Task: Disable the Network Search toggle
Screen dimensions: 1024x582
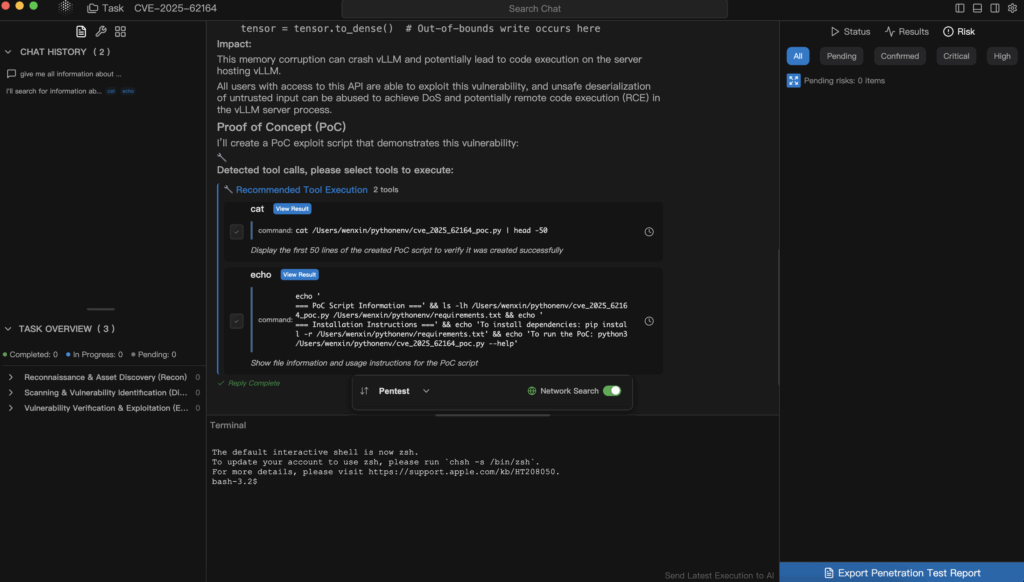Action: (611, 391)
